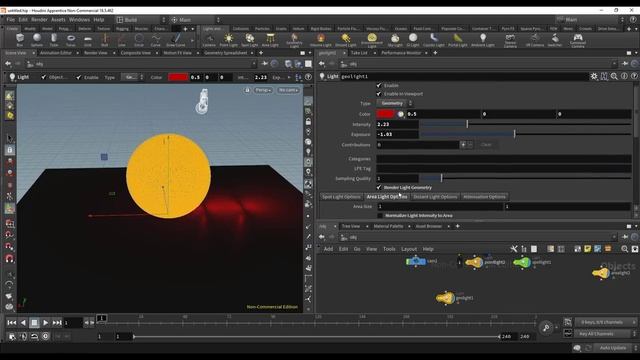Screen dimensions: 640x360
Task: Create a Portal Light from the shelf
Action: pos(458,40)
